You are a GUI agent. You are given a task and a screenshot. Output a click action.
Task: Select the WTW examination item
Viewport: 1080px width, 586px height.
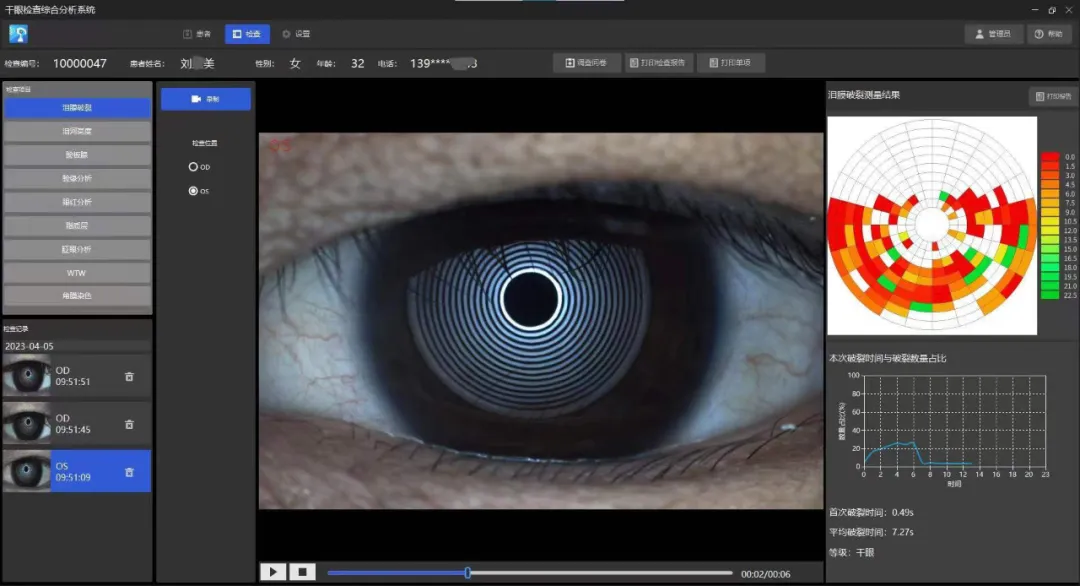point(77,273)
